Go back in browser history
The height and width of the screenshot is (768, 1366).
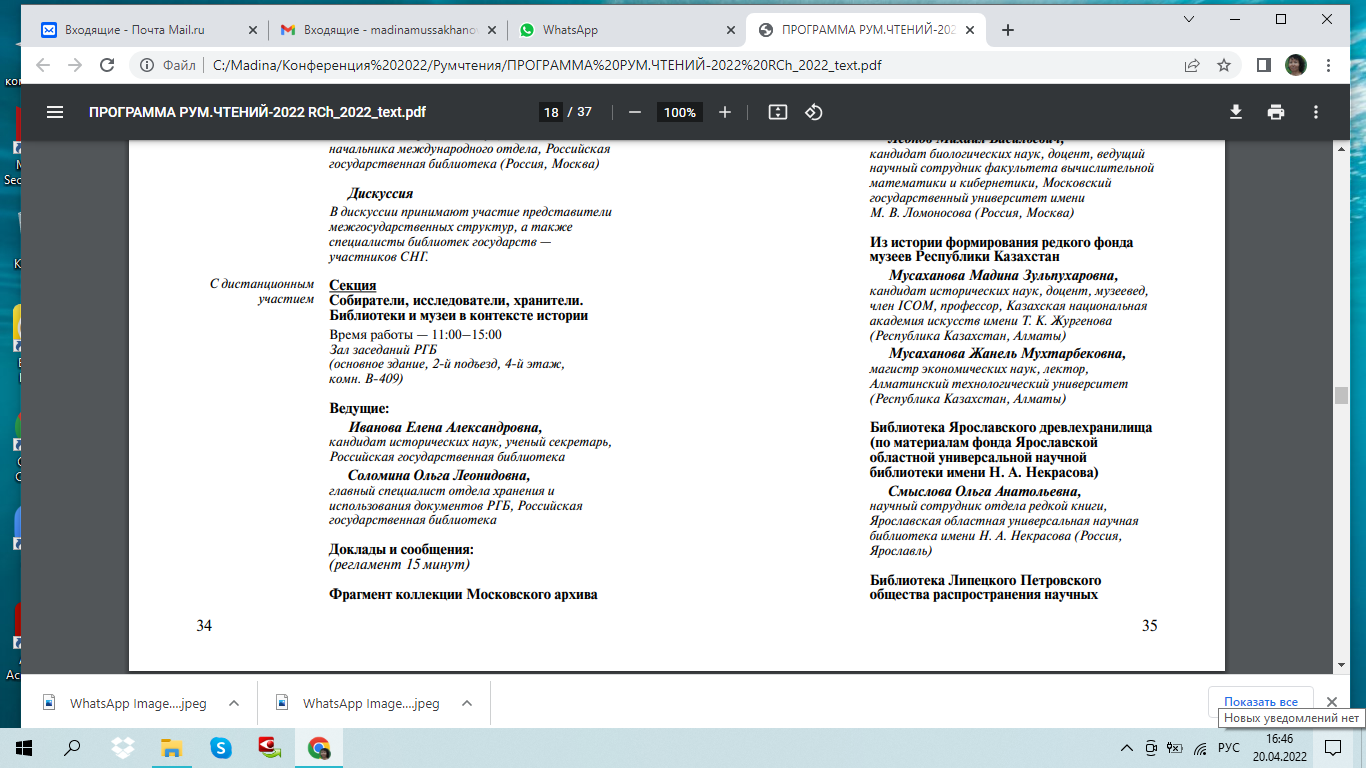(42, 65)
